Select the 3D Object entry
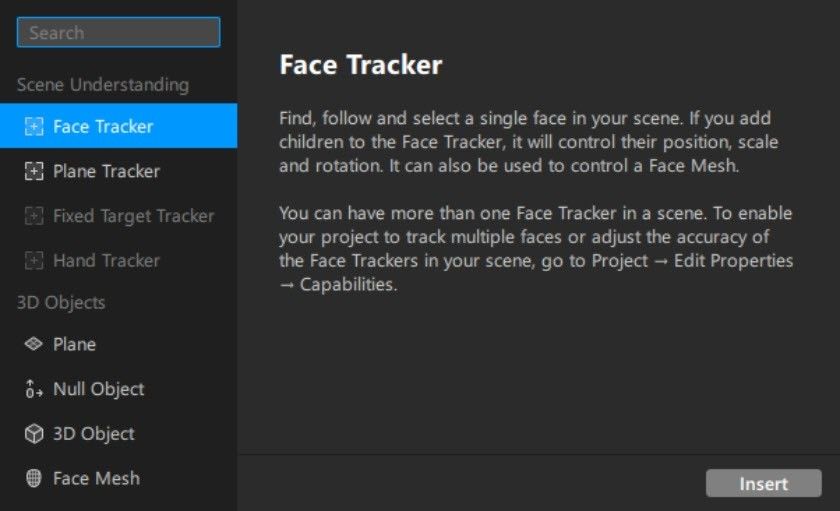 click(x=118, y=433)
